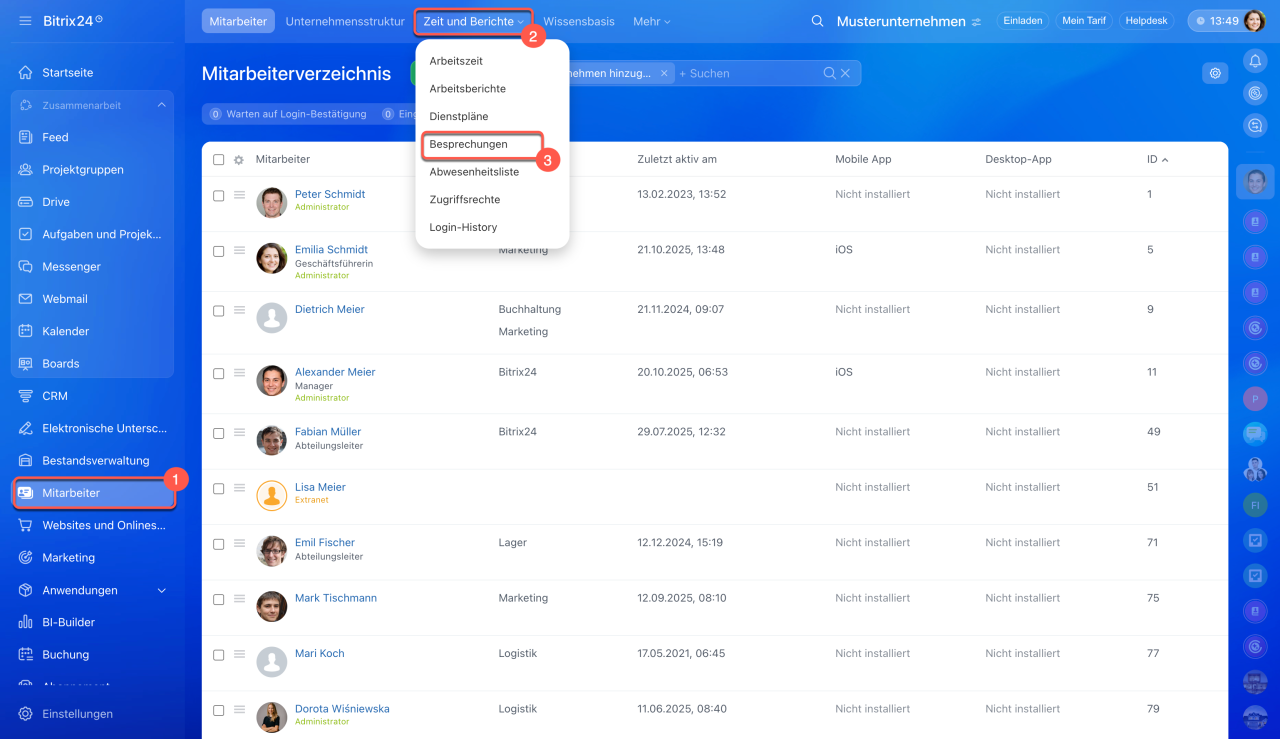
Task: Click the magnifier search icon in header
Action: (x=817, y=21)
